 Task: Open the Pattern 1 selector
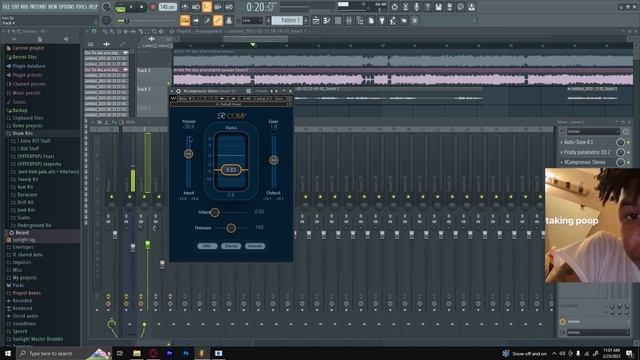[287, 20]
